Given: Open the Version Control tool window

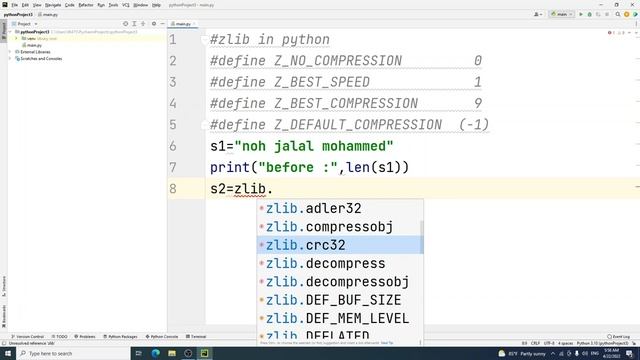Looking at the screenshot, I should click(27, 336).
